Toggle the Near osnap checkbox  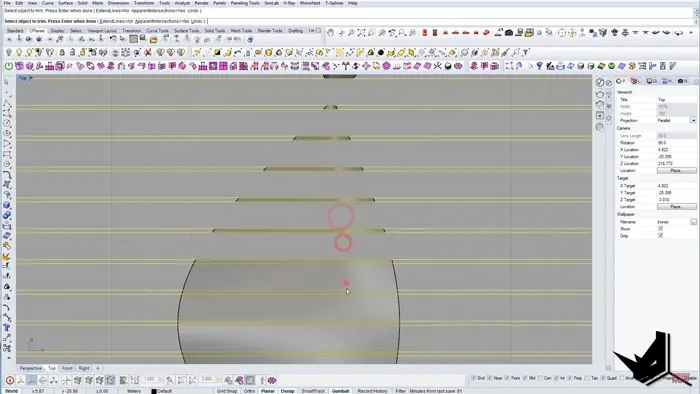(x=490, y=378)
